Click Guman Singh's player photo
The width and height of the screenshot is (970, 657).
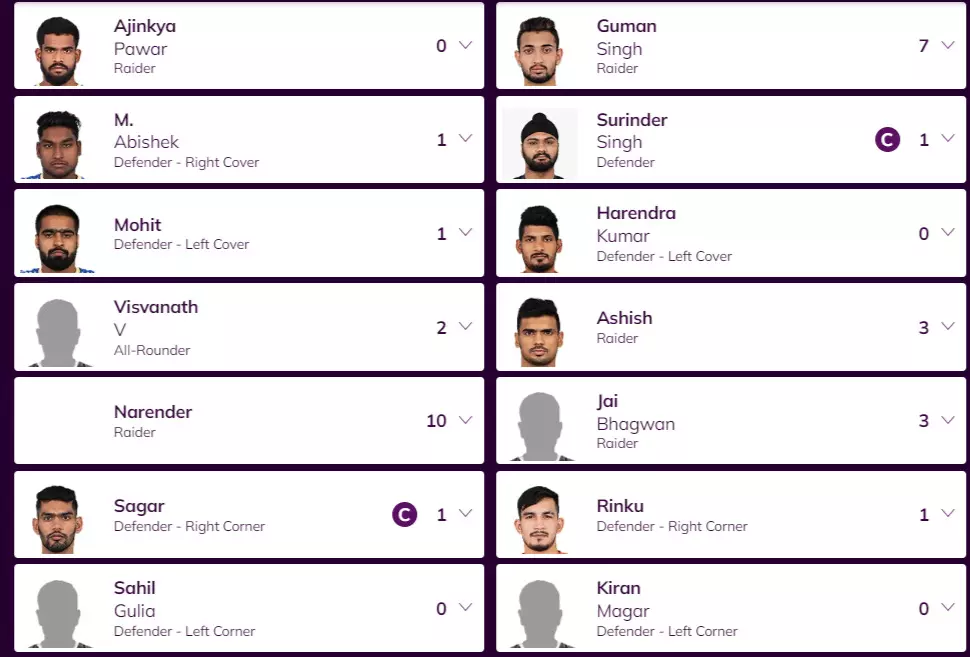point(540,50)
